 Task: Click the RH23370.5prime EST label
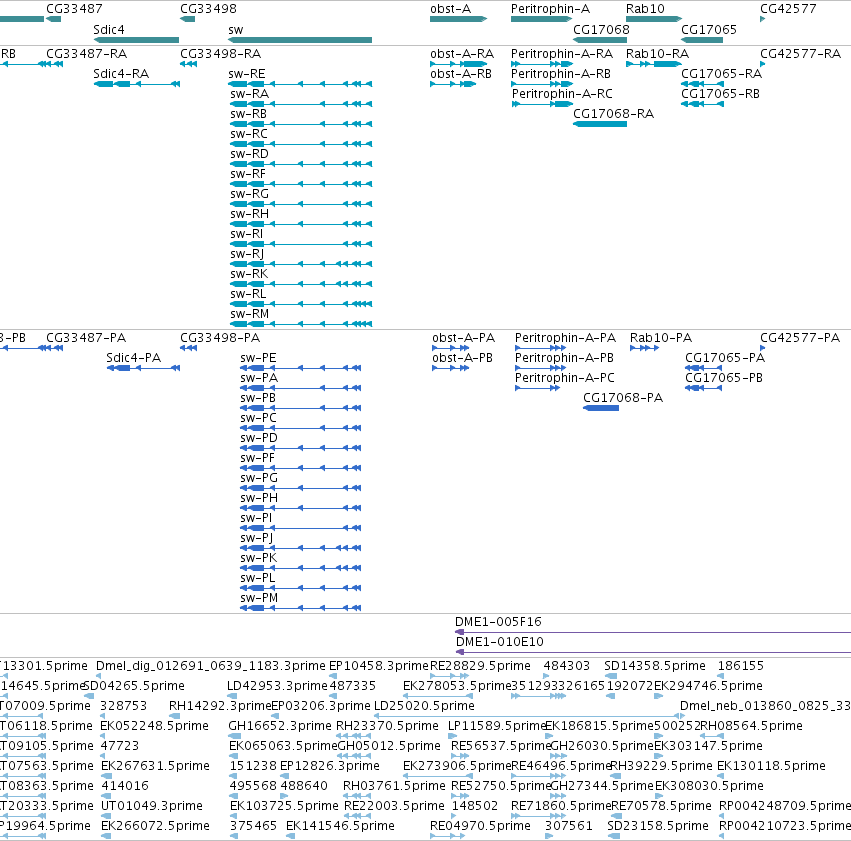pyautogui.click(x=387, y=726)
